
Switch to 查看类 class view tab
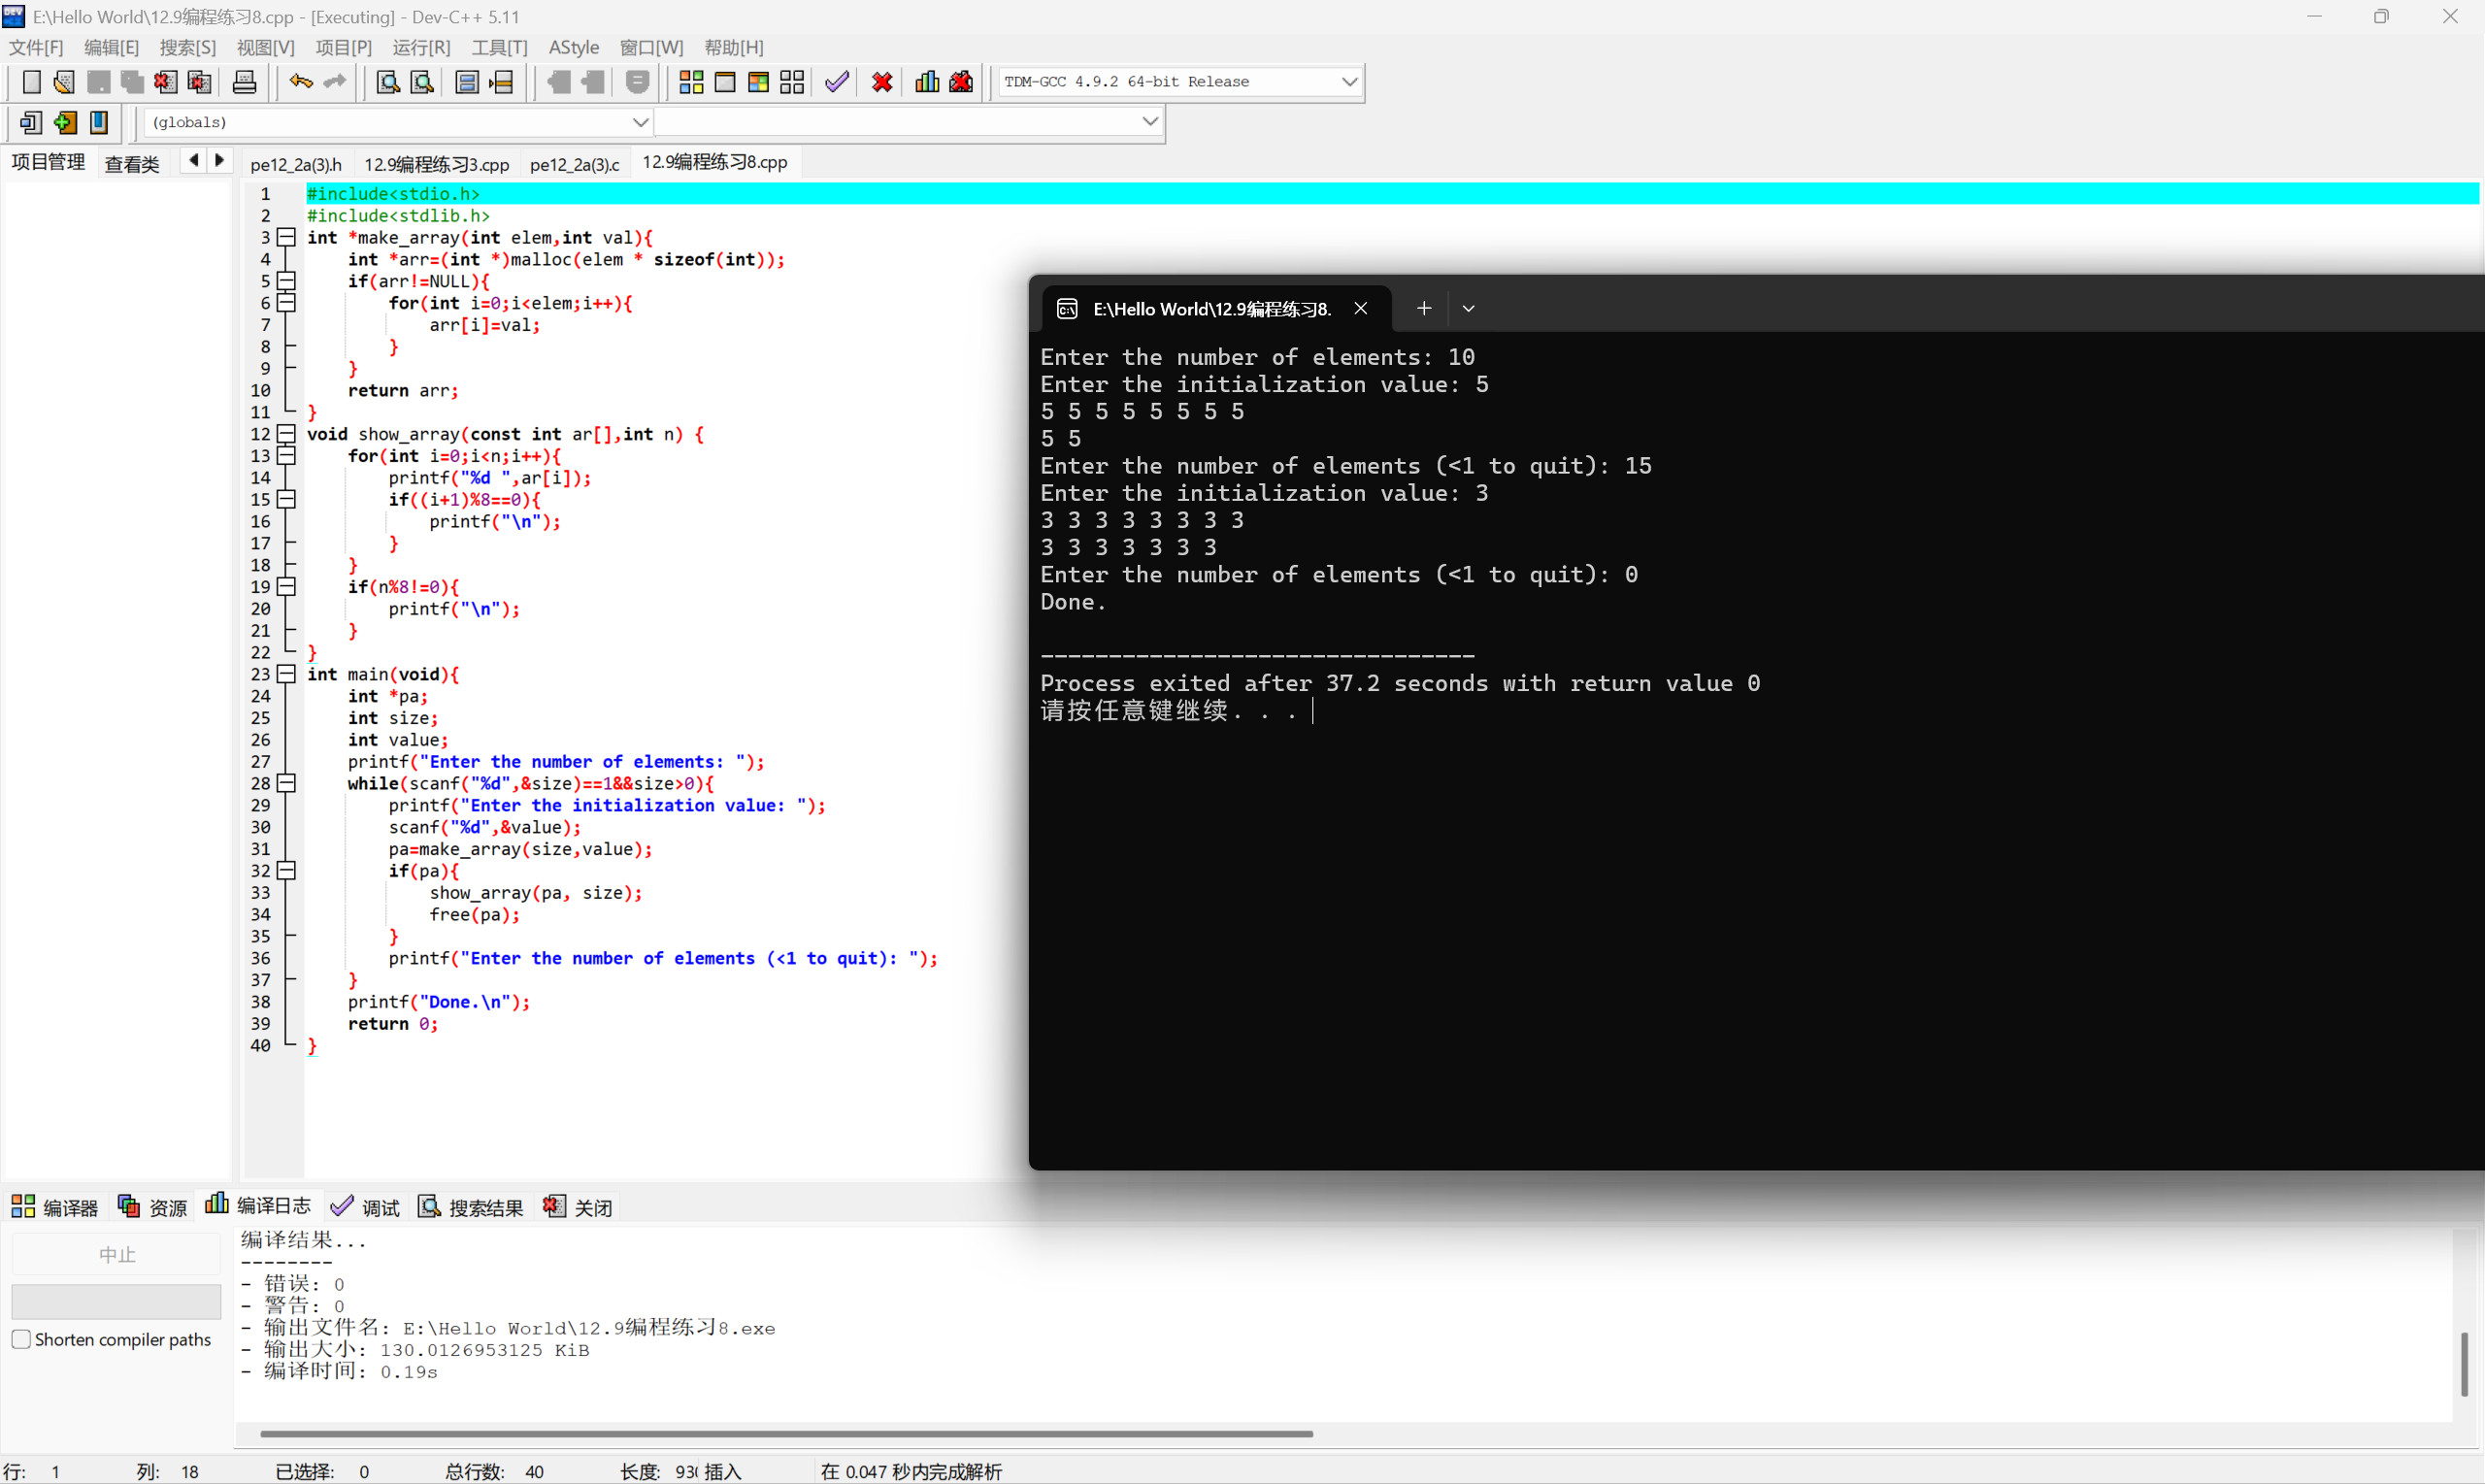pyautogui.click(x=132, y=164)
